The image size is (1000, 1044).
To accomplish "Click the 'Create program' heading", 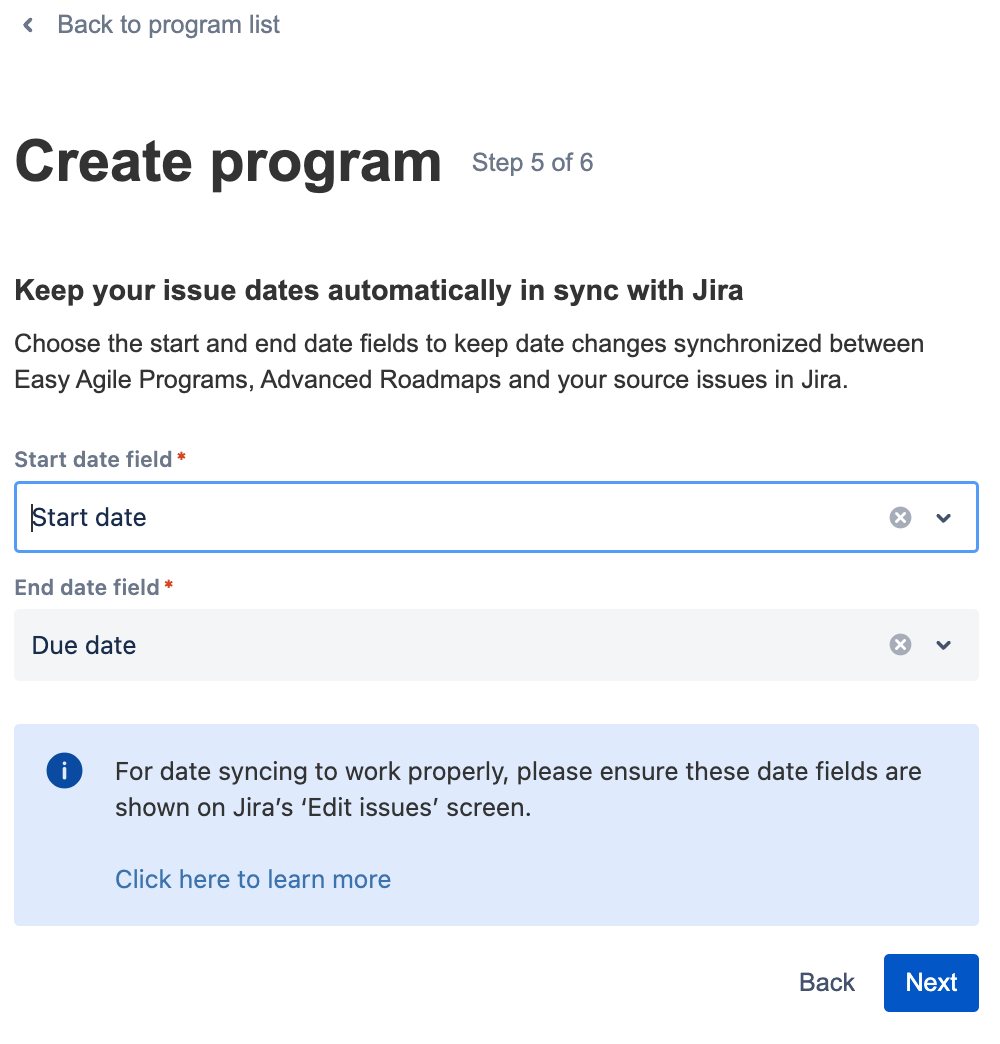I will coord(228,162).
